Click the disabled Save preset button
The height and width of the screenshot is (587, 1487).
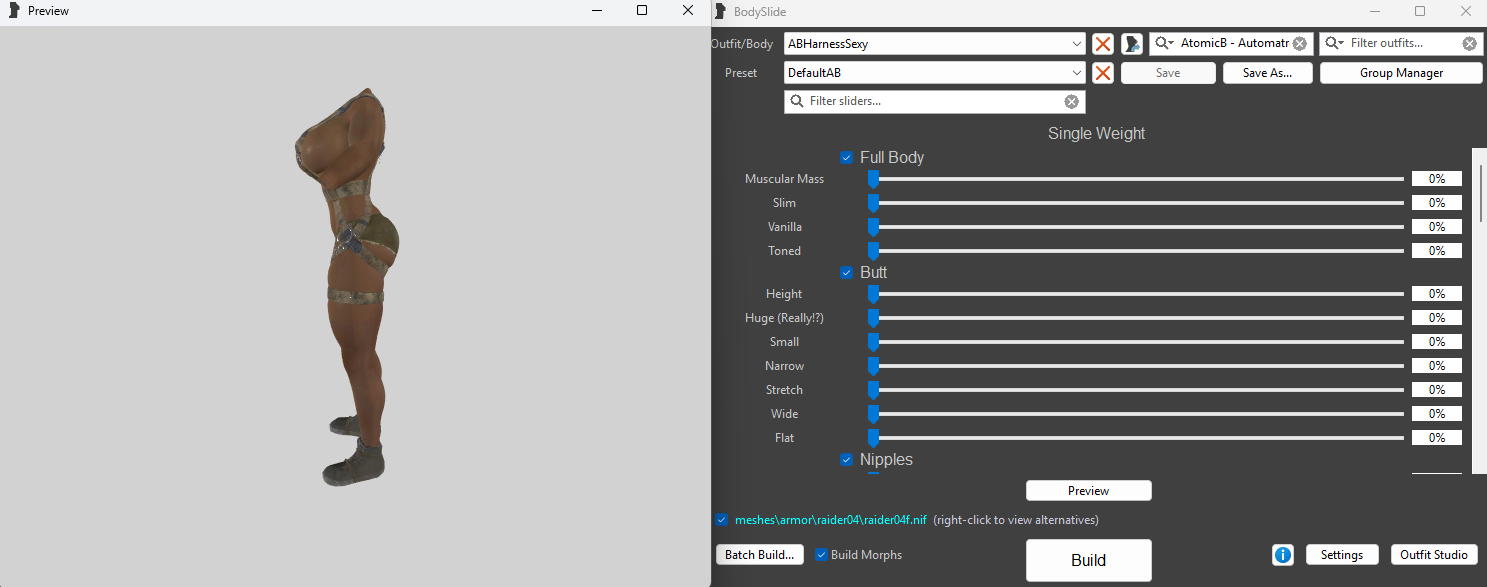pos(1168,73)
